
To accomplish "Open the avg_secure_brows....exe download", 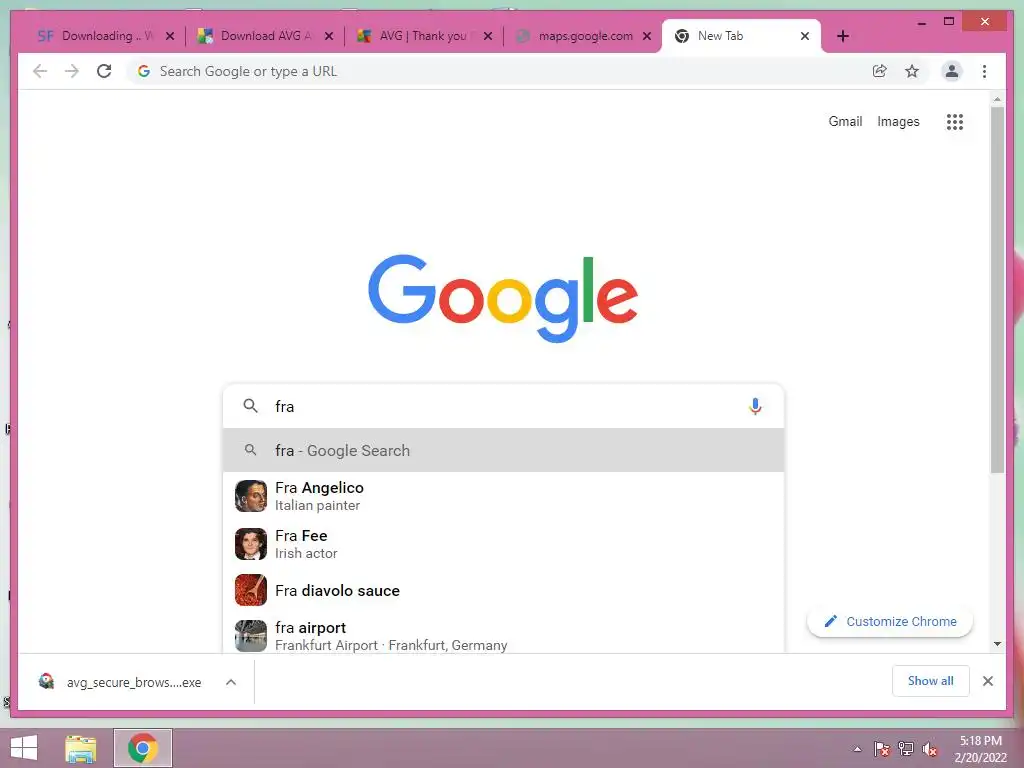I will [133, 682].
